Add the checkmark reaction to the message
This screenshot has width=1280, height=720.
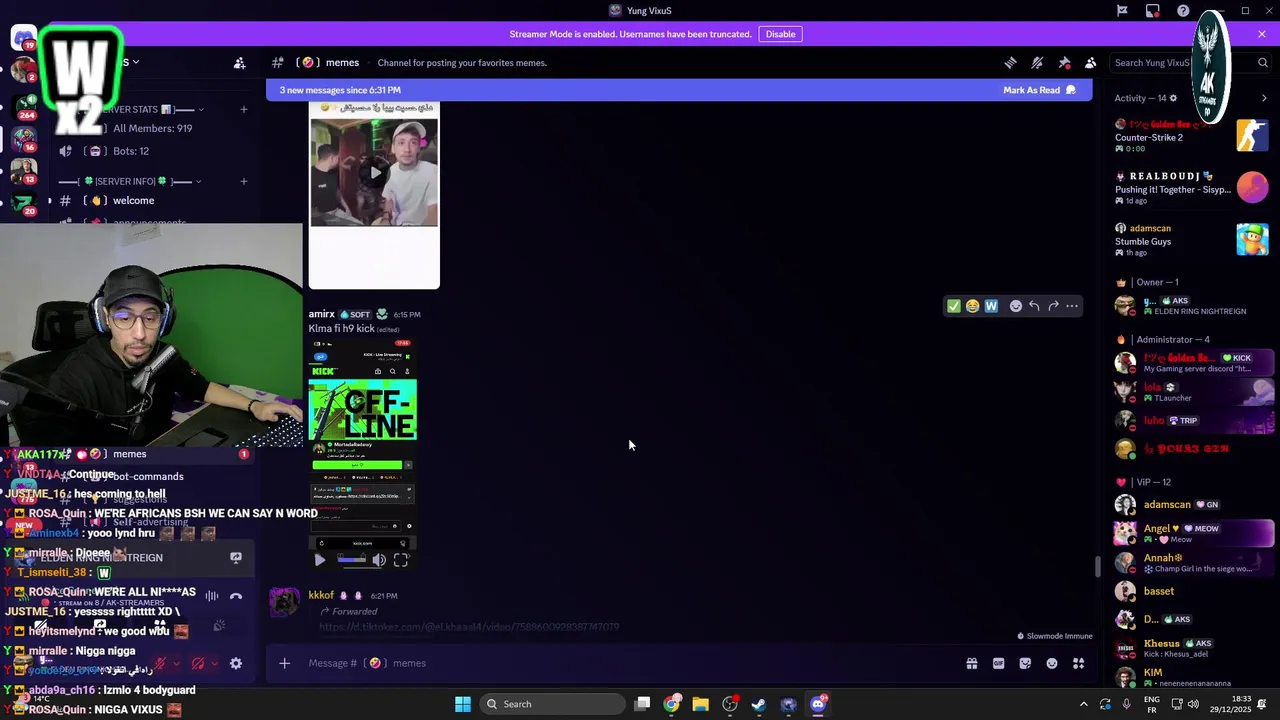(x=954, y=306)
